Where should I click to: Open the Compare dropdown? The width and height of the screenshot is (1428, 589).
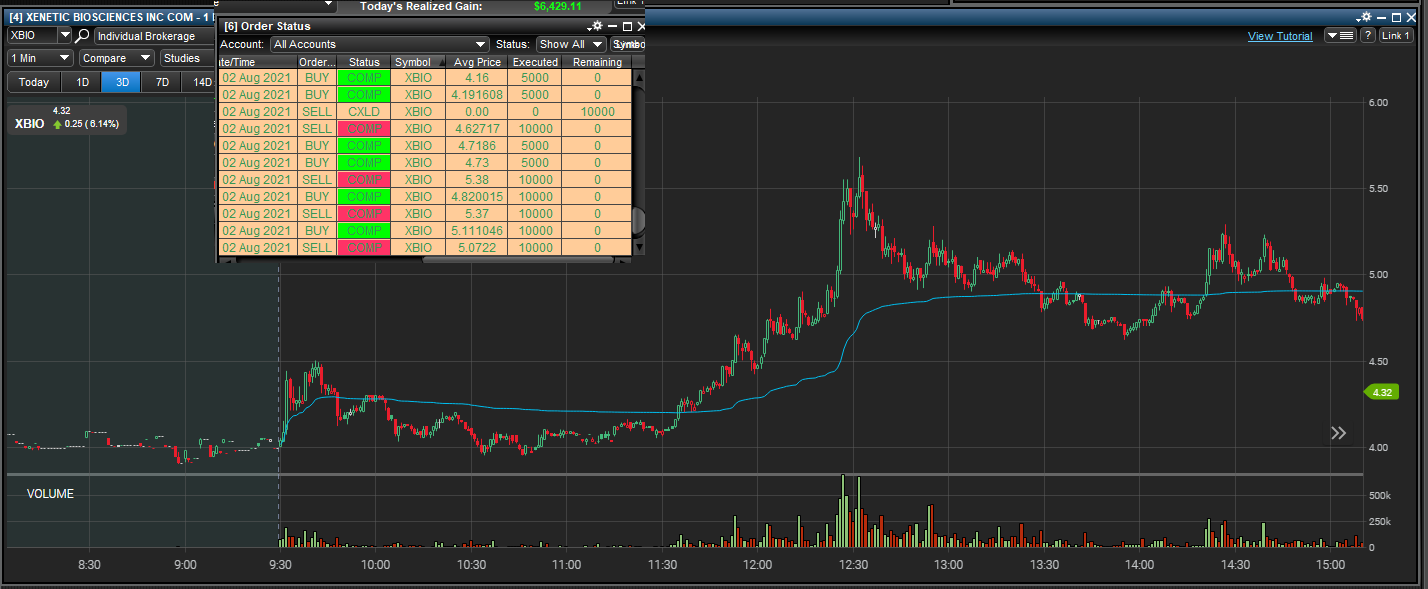(x=116, y=58)
